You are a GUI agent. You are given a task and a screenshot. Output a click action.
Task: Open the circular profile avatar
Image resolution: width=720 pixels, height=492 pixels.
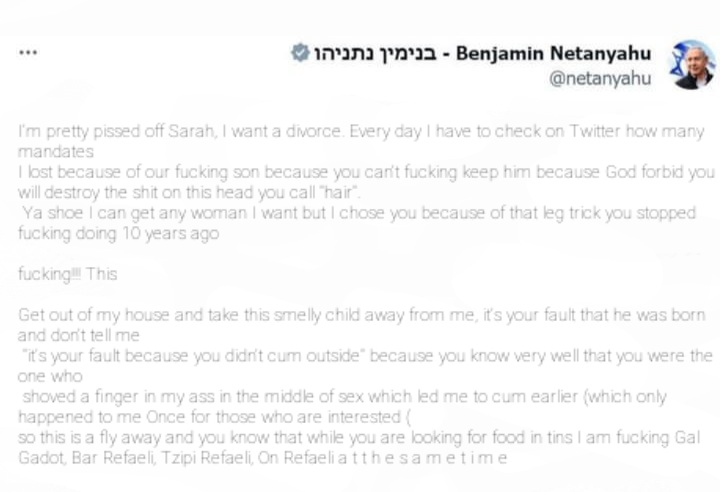pyautogui.click(x=692, y=65)
